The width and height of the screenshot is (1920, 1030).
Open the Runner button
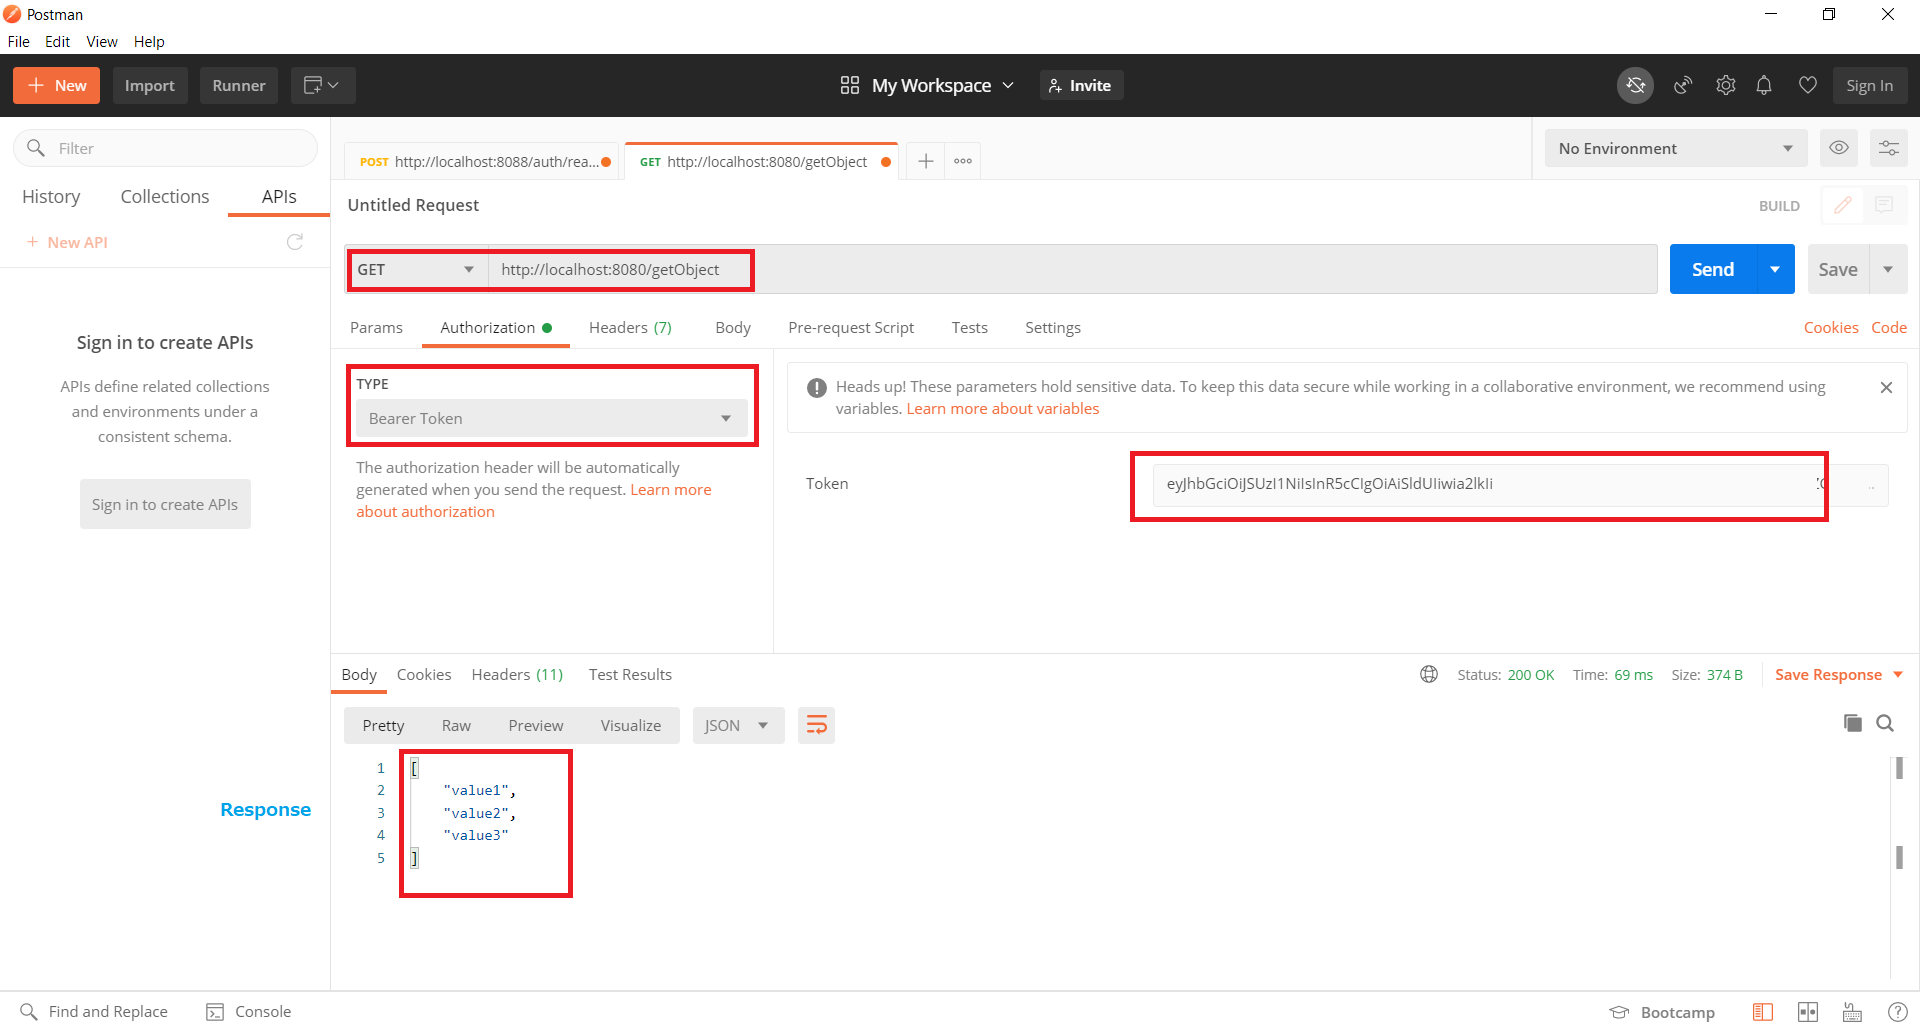click(x=239, y=86)
